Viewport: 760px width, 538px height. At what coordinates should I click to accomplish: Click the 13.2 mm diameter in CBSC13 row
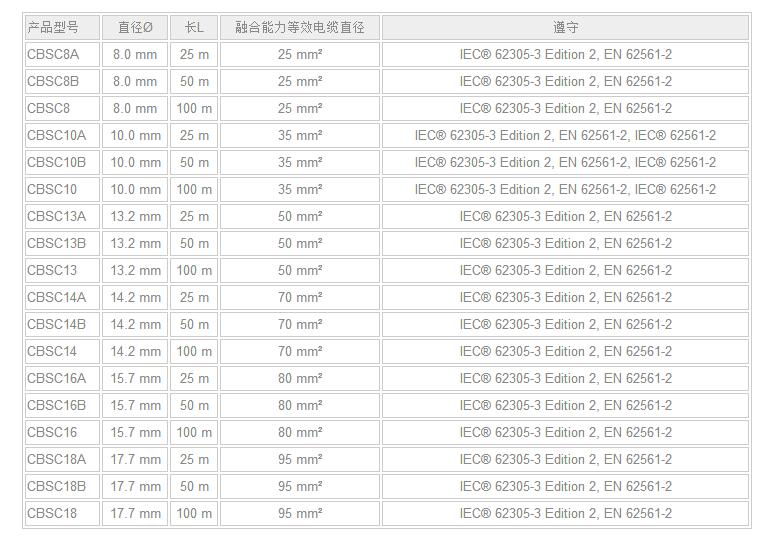pyautogui.click(x=135, y=270)
